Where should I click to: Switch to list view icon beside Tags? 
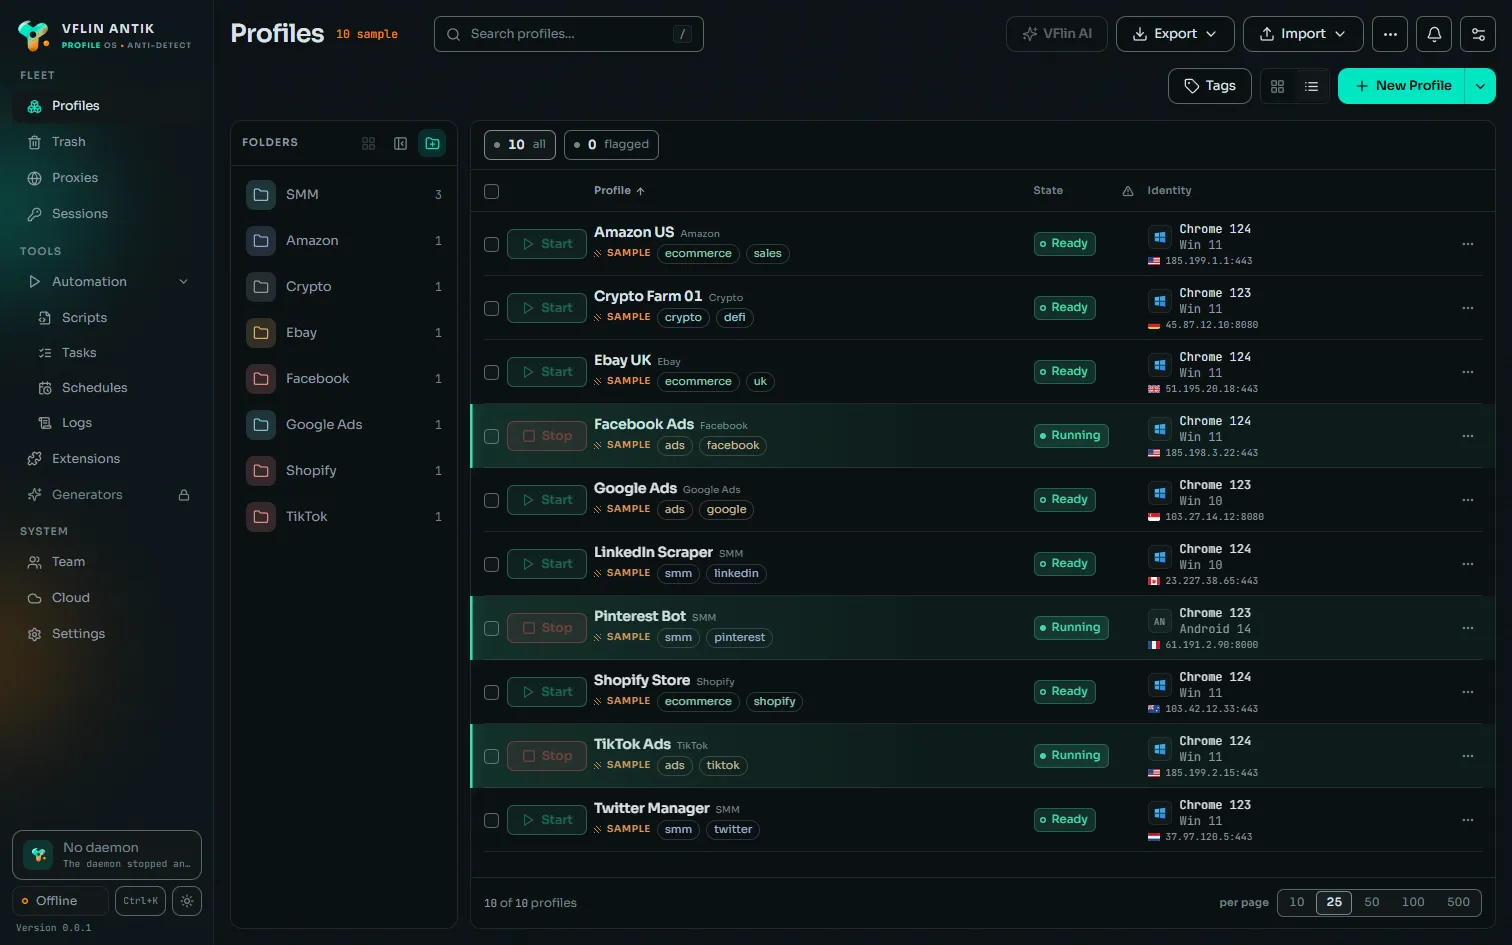[1311, 87]
